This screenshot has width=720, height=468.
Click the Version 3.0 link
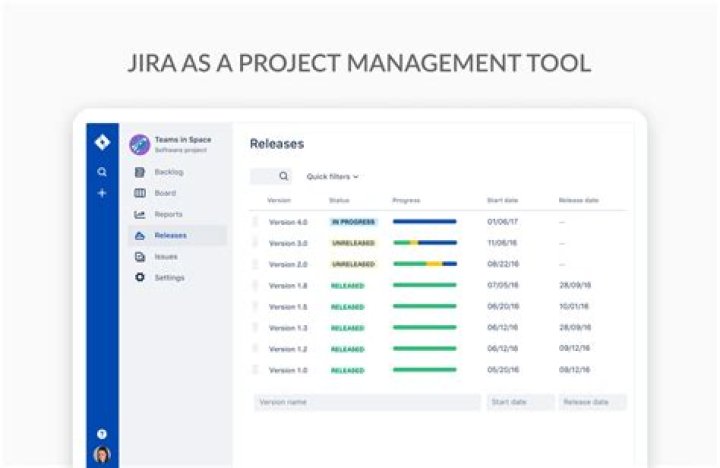[x=288, y=243]
